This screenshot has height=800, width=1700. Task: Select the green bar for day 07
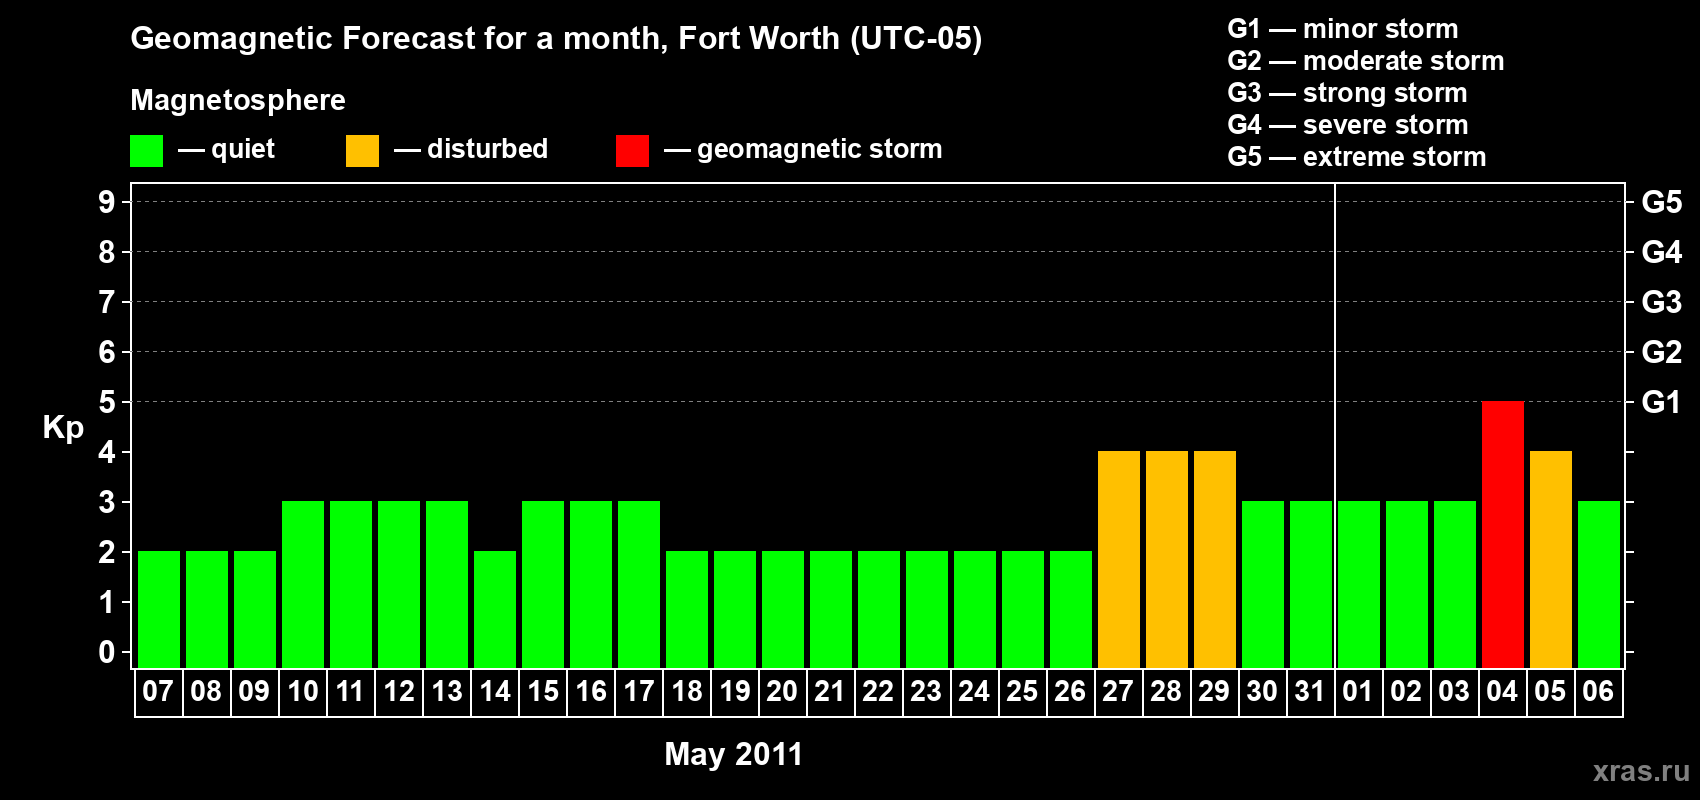click(x=158, y=609)
